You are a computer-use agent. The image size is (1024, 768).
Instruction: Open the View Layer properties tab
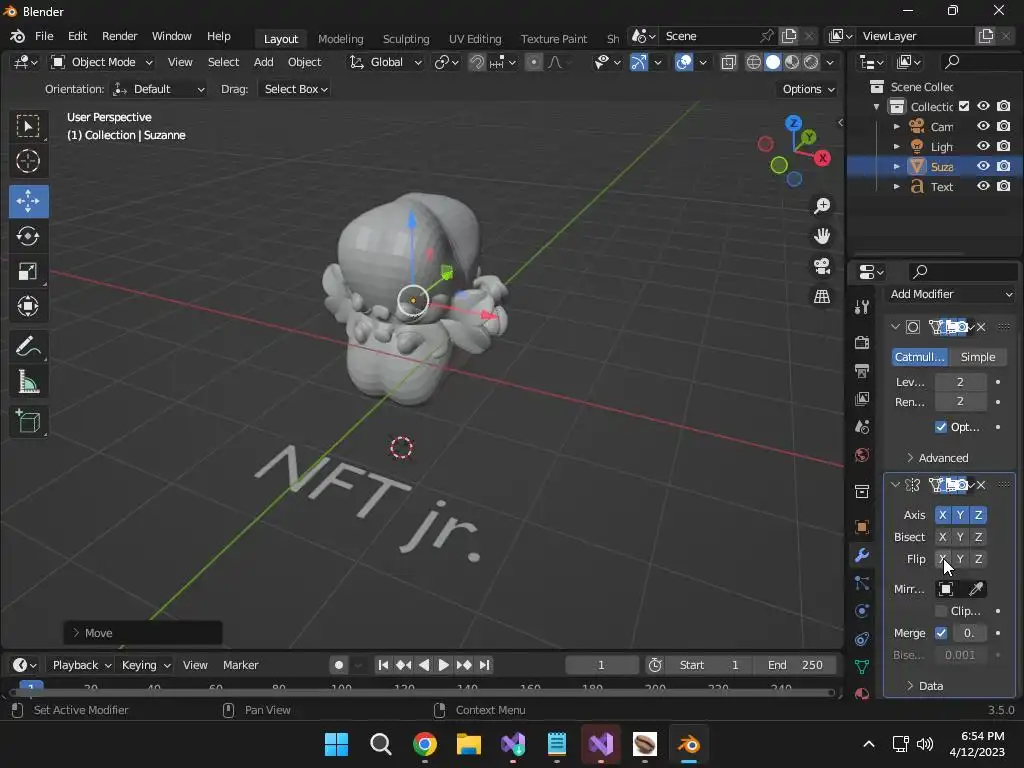(x=862, y=399)
